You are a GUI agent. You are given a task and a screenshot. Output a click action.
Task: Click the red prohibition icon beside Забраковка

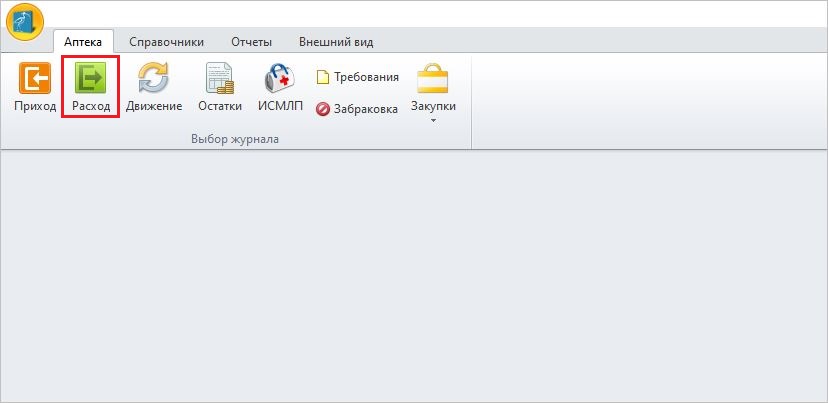[x=323, y=109]
